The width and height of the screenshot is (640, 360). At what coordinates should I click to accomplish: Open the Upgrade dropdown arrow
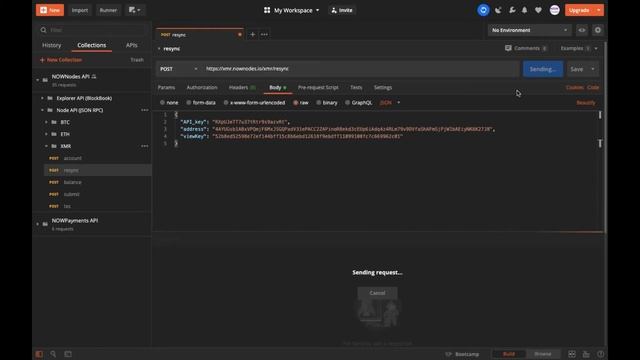(x=599, y=10)
